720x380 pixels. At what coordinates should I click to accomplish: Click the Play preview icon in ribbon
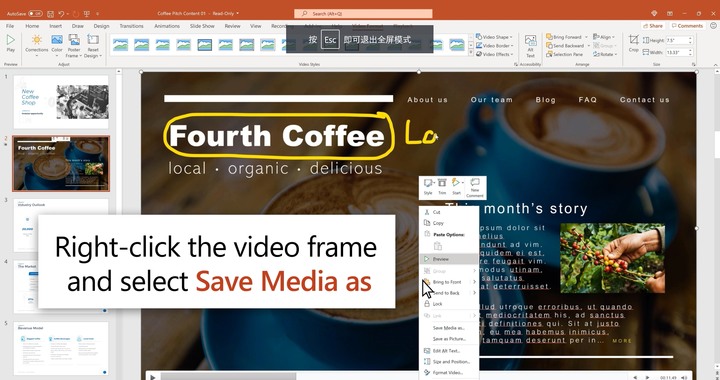10,39
